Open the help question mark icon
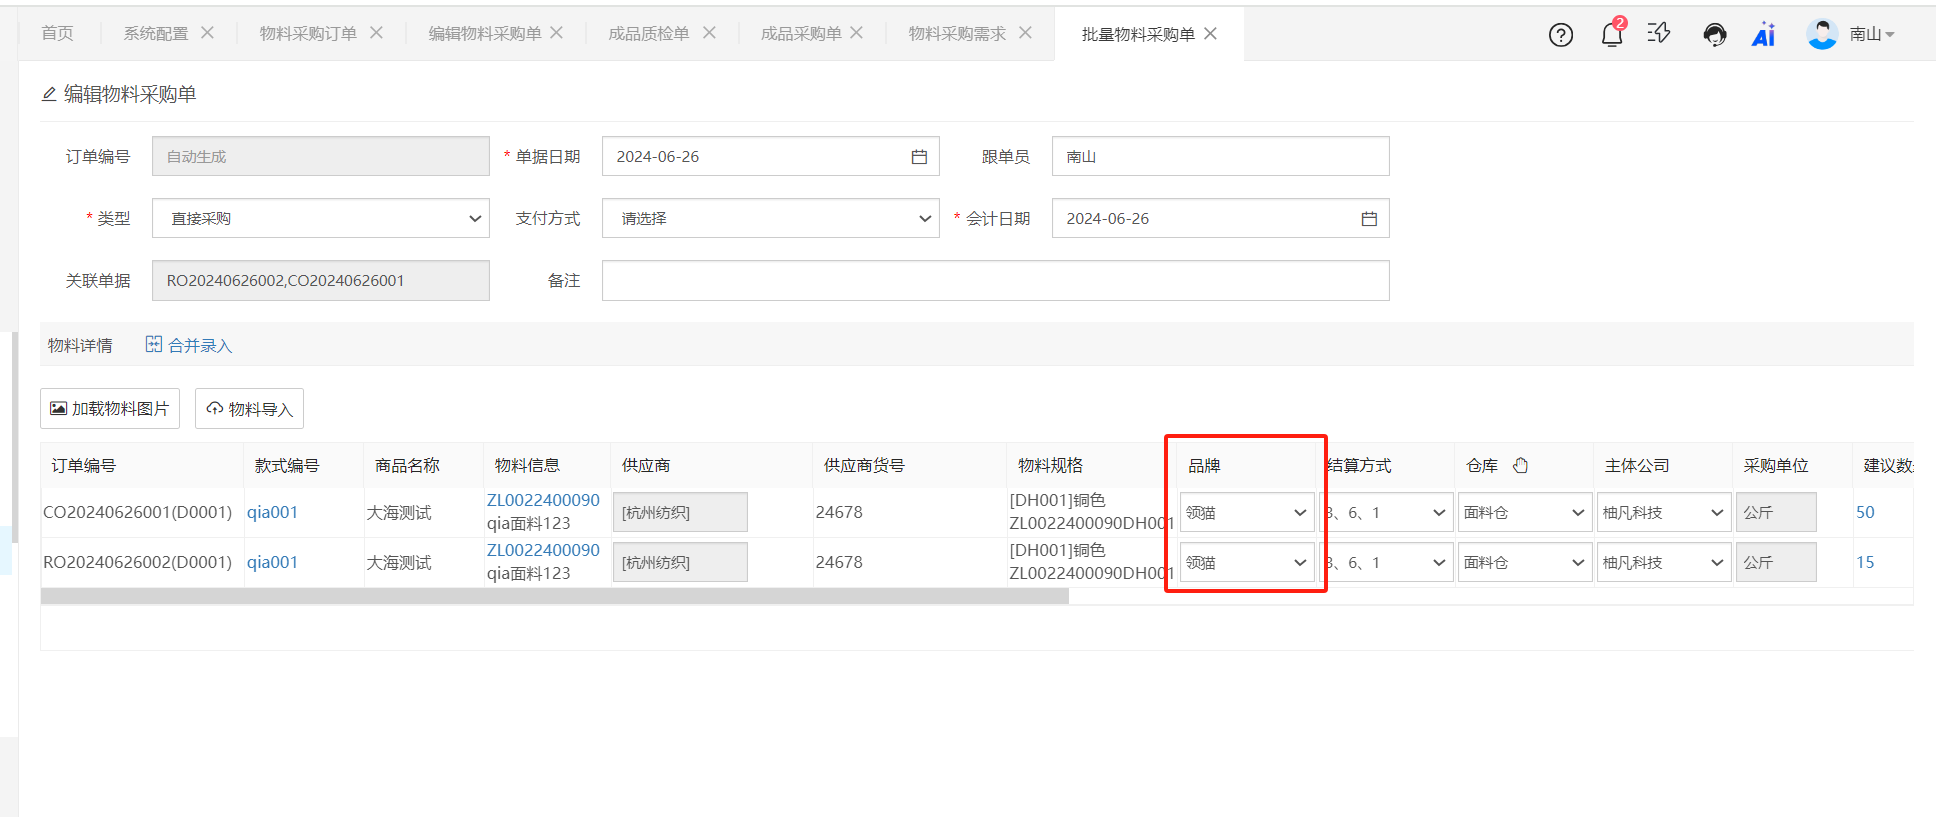This screenshot has height=817, width=1936. tap(1560, 35)
